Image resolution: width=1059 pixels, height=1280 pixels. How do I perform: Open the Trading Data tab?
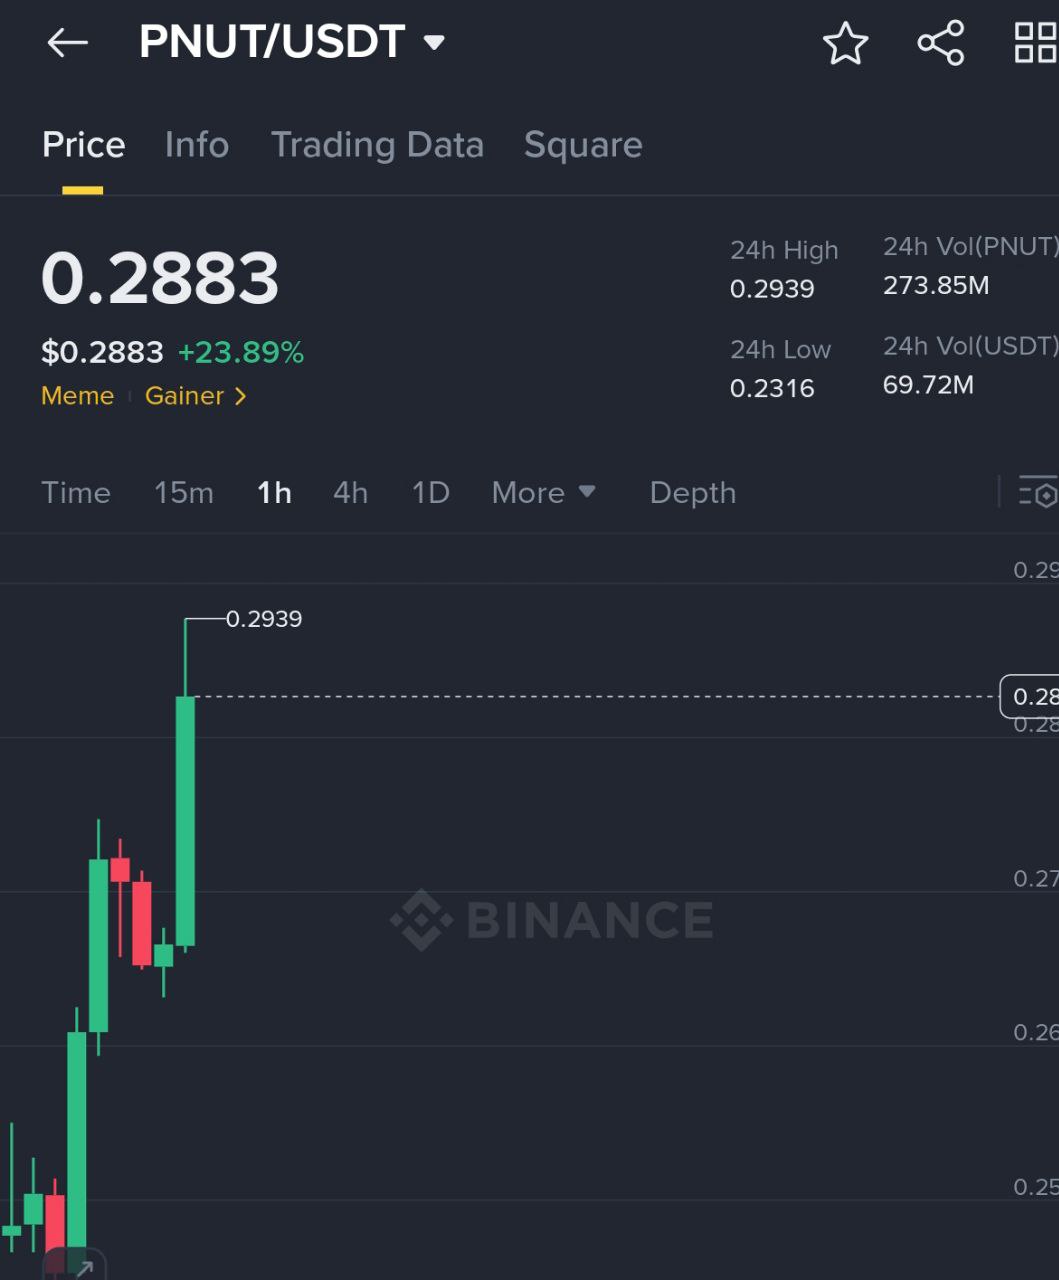click(x=377, y=145)
